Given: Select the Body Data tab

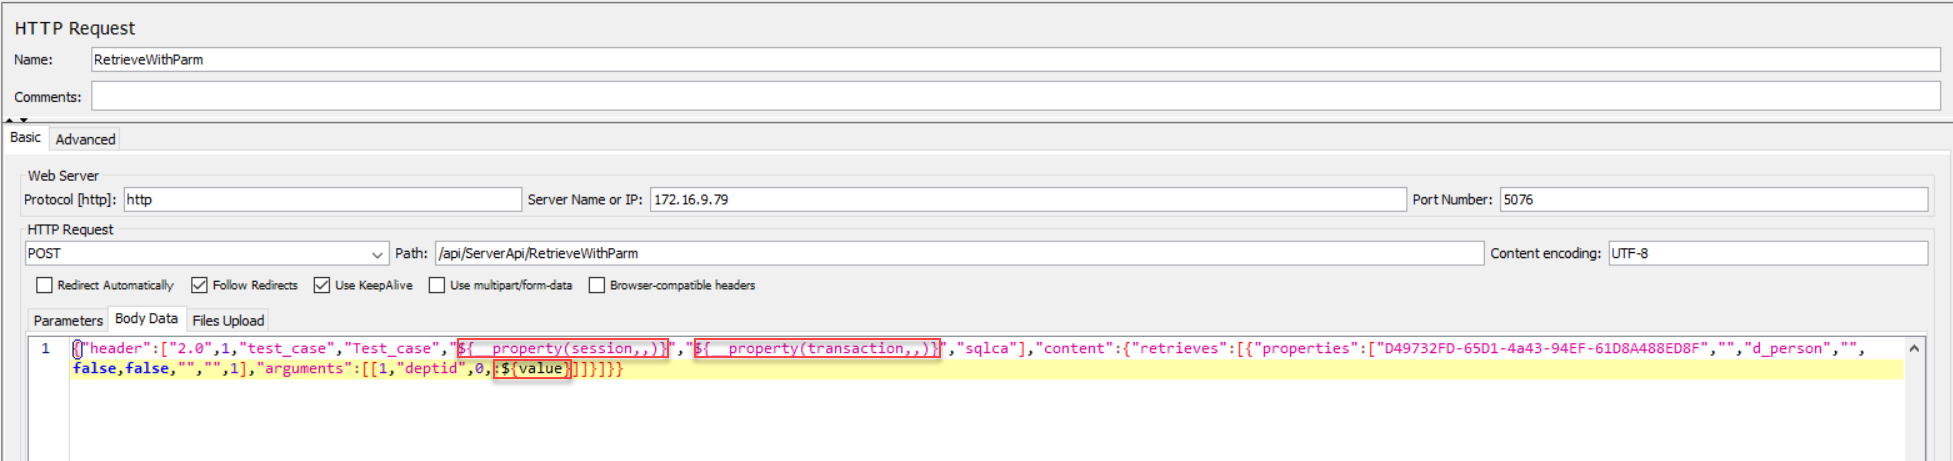Looking at the screenshot, I should pyautogui.click(x=146, y=319).
